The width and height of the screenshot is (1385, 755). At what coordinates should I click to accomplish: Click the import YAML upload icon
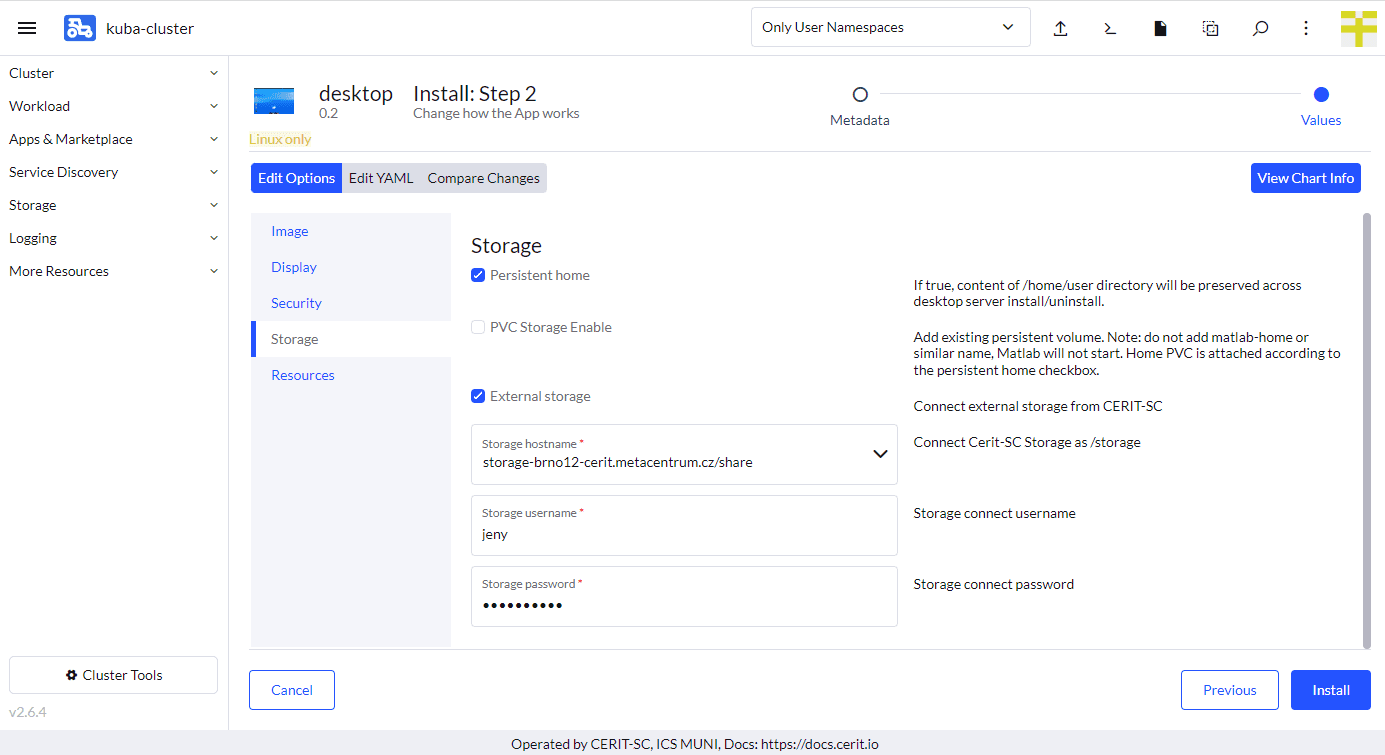(x=1060, y=28)
